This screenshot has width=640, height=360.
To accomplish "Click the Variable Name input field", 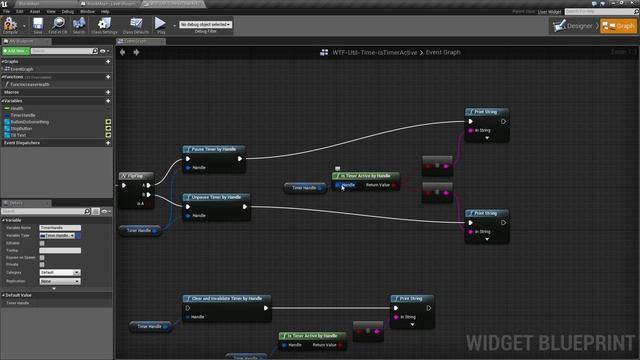I will click(60, 228).
